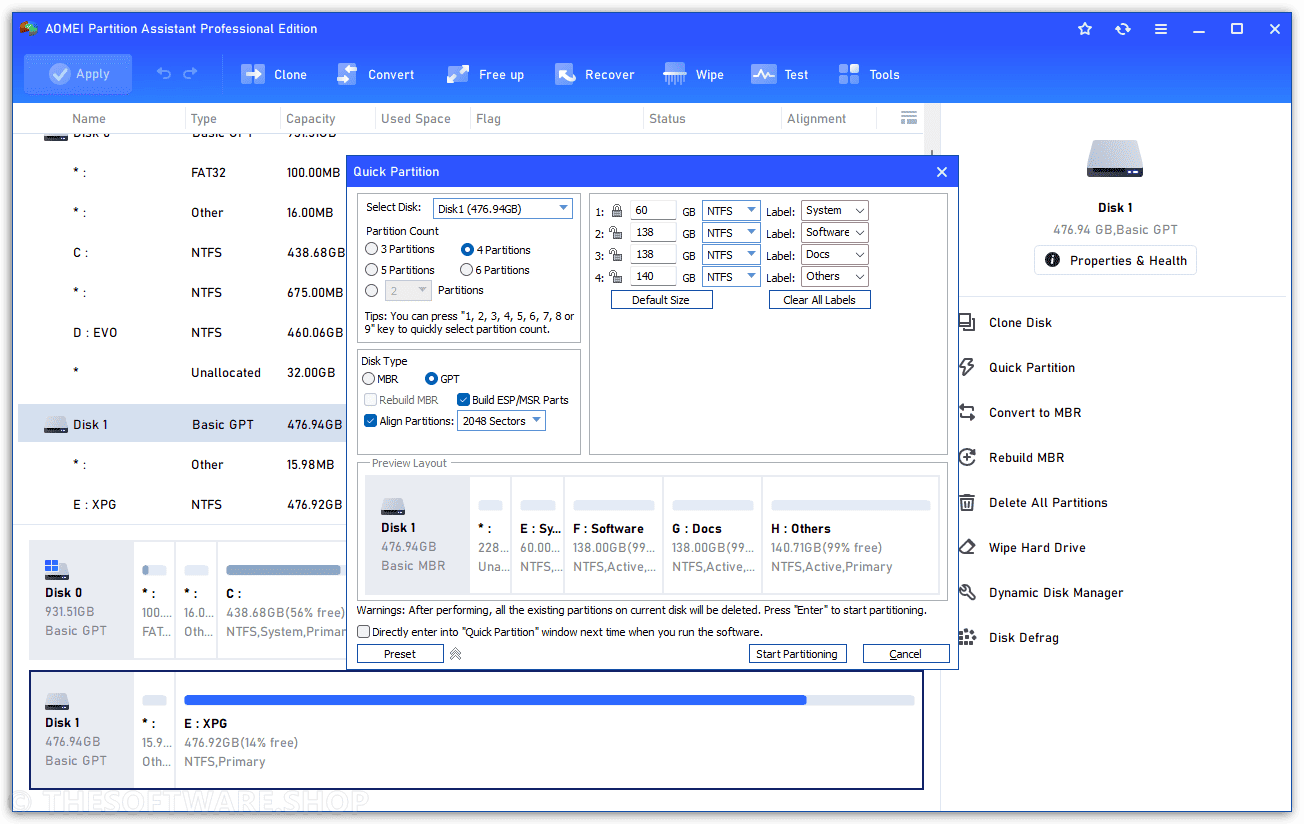Select the GPT disk type radio button

click(432, 379)
